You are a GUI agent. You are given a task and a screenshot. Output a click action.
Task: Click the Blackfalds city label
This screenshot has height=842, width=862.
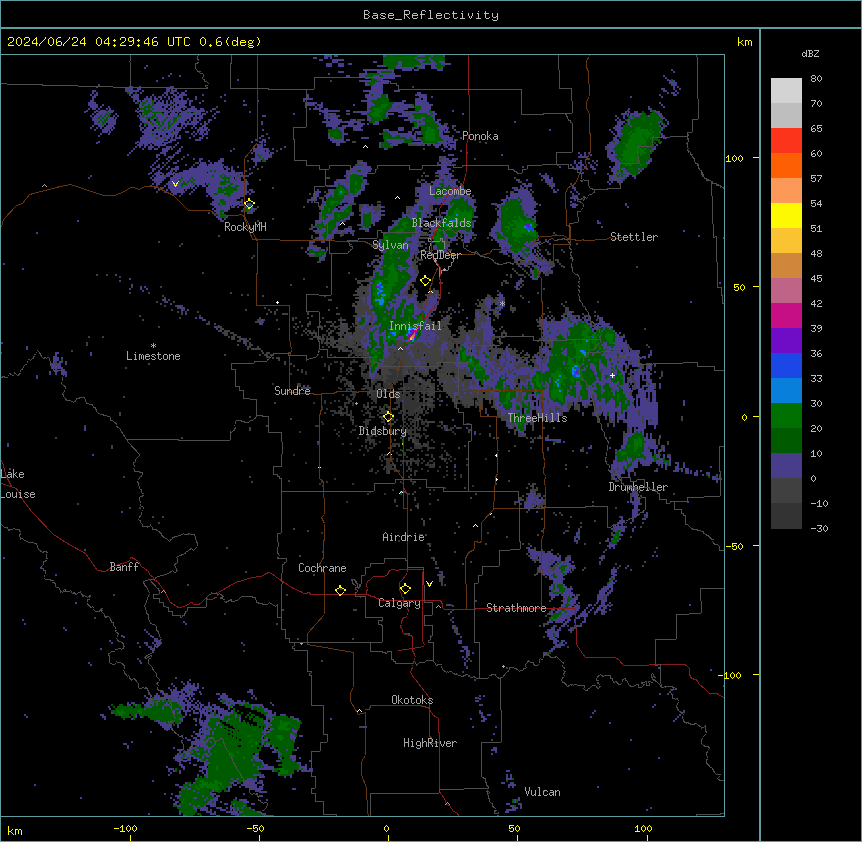(441, 223)
